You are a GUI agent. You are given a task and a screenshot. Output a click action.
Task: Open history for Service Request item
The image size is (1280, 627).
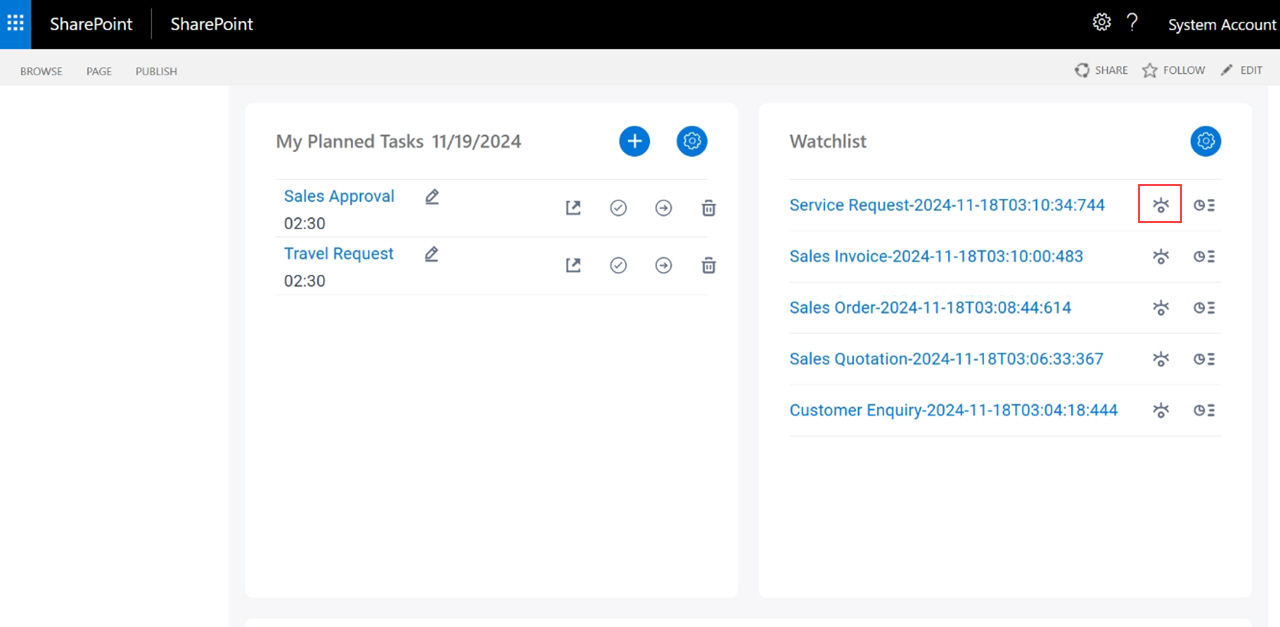coord(1205,205)
